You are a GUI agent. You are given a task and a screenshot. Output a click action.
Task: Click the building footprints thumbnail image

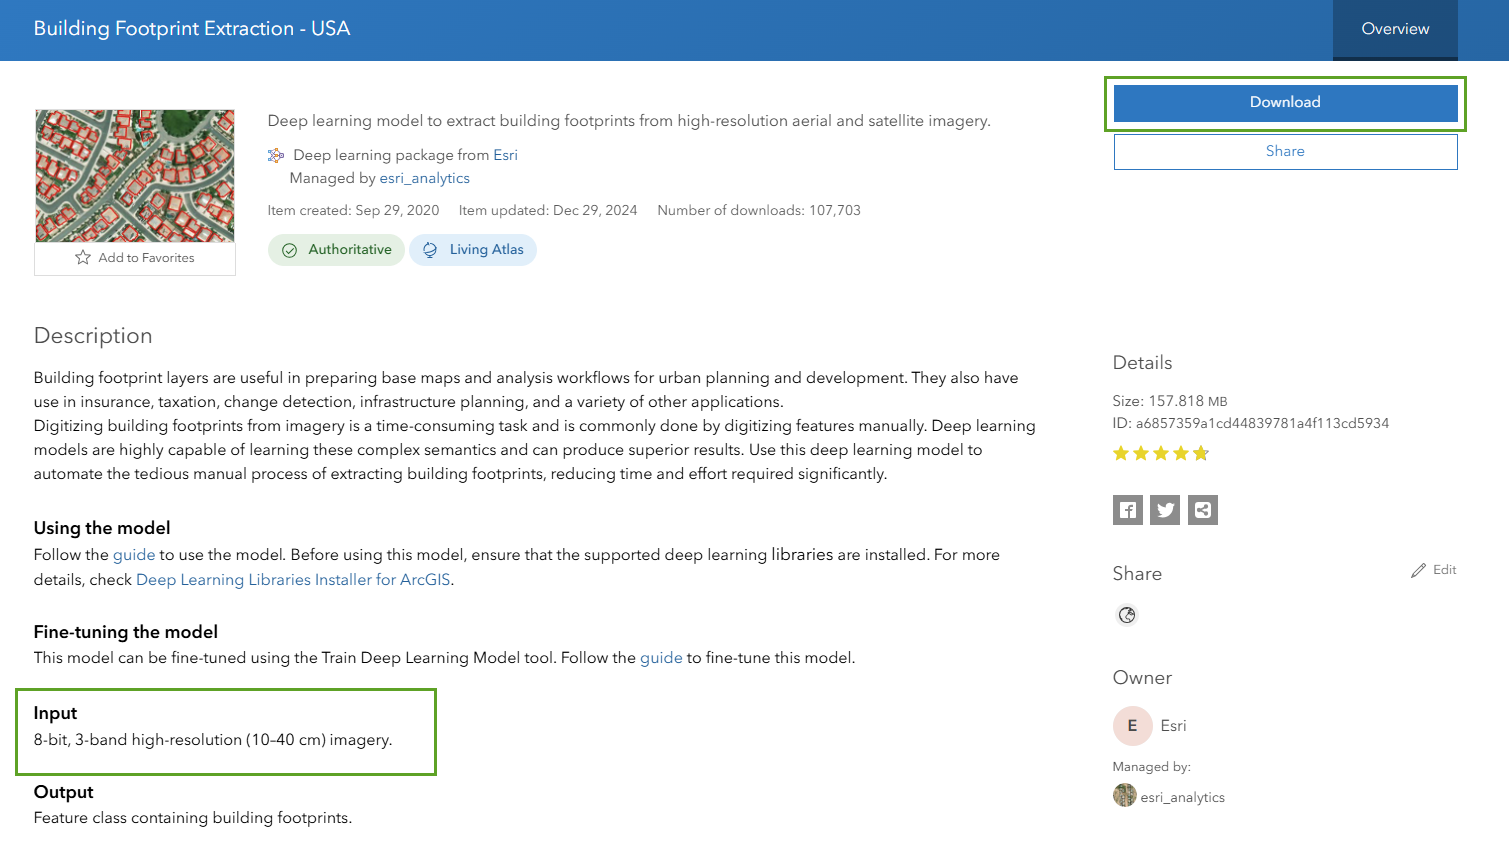coord(134,175)
